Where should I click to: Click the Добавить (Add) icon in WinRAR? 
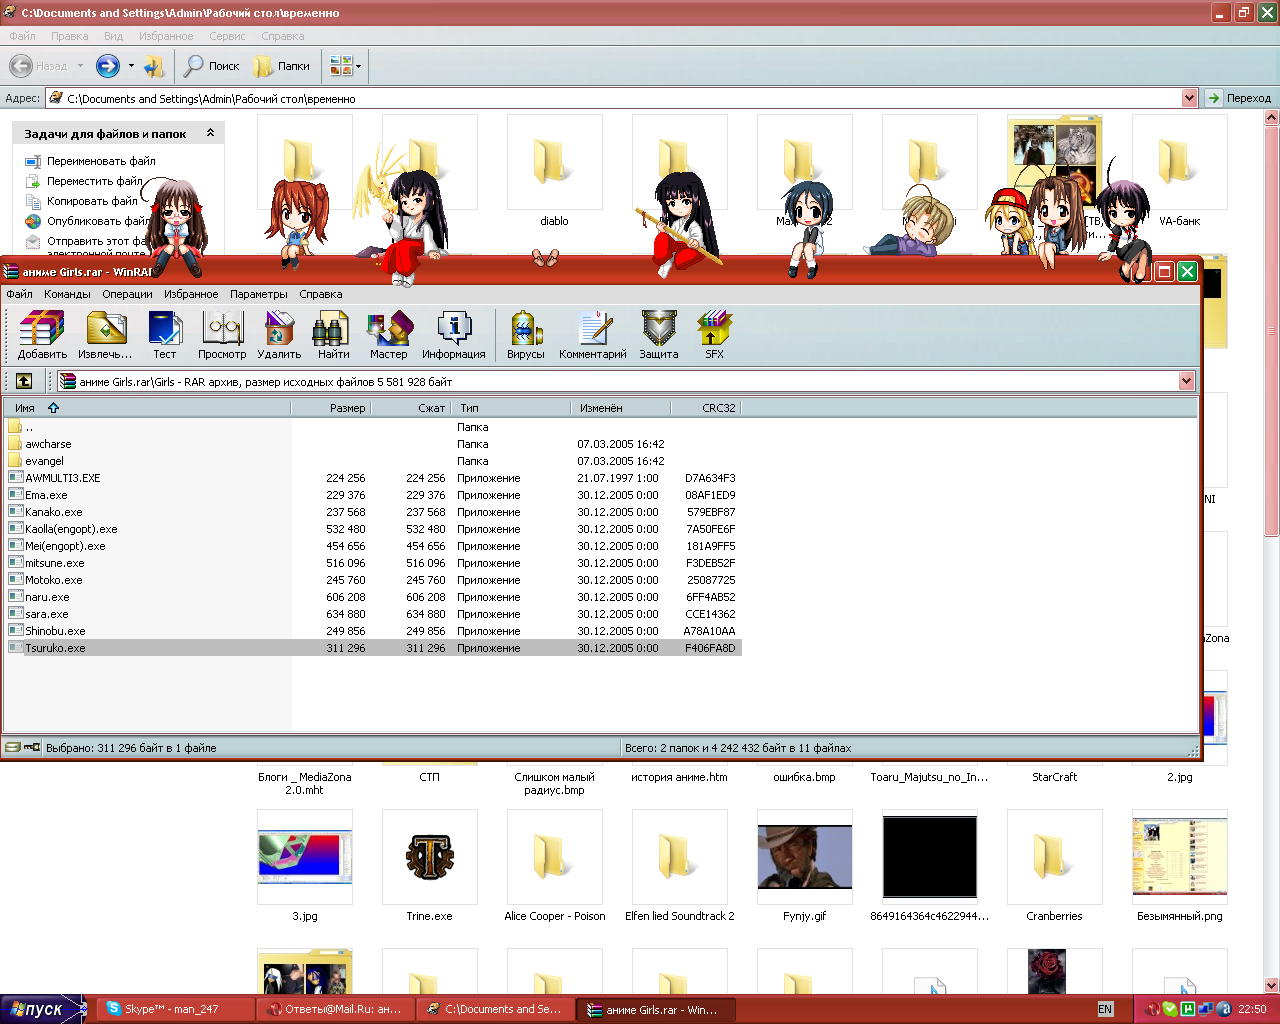(x=42, y=334)
